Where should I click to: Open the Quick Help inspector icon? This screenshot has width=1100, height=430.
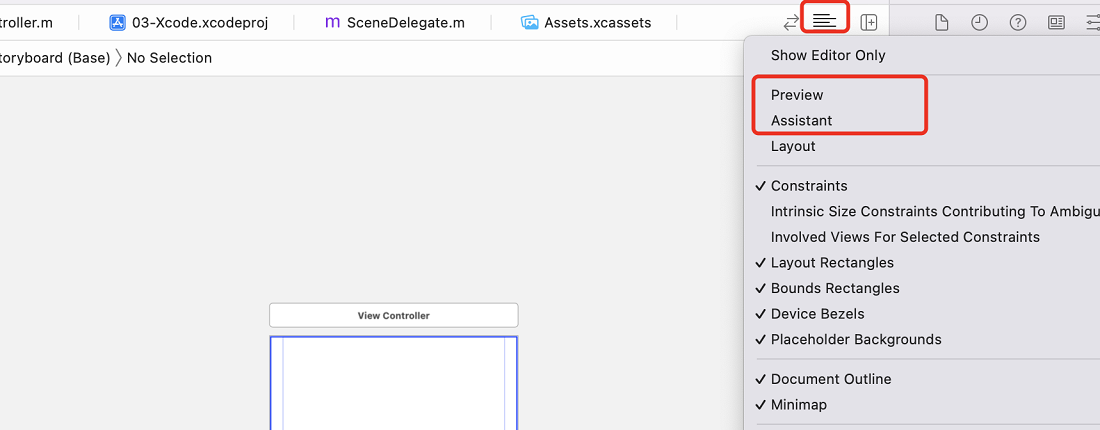click(x=1018, y=22)
